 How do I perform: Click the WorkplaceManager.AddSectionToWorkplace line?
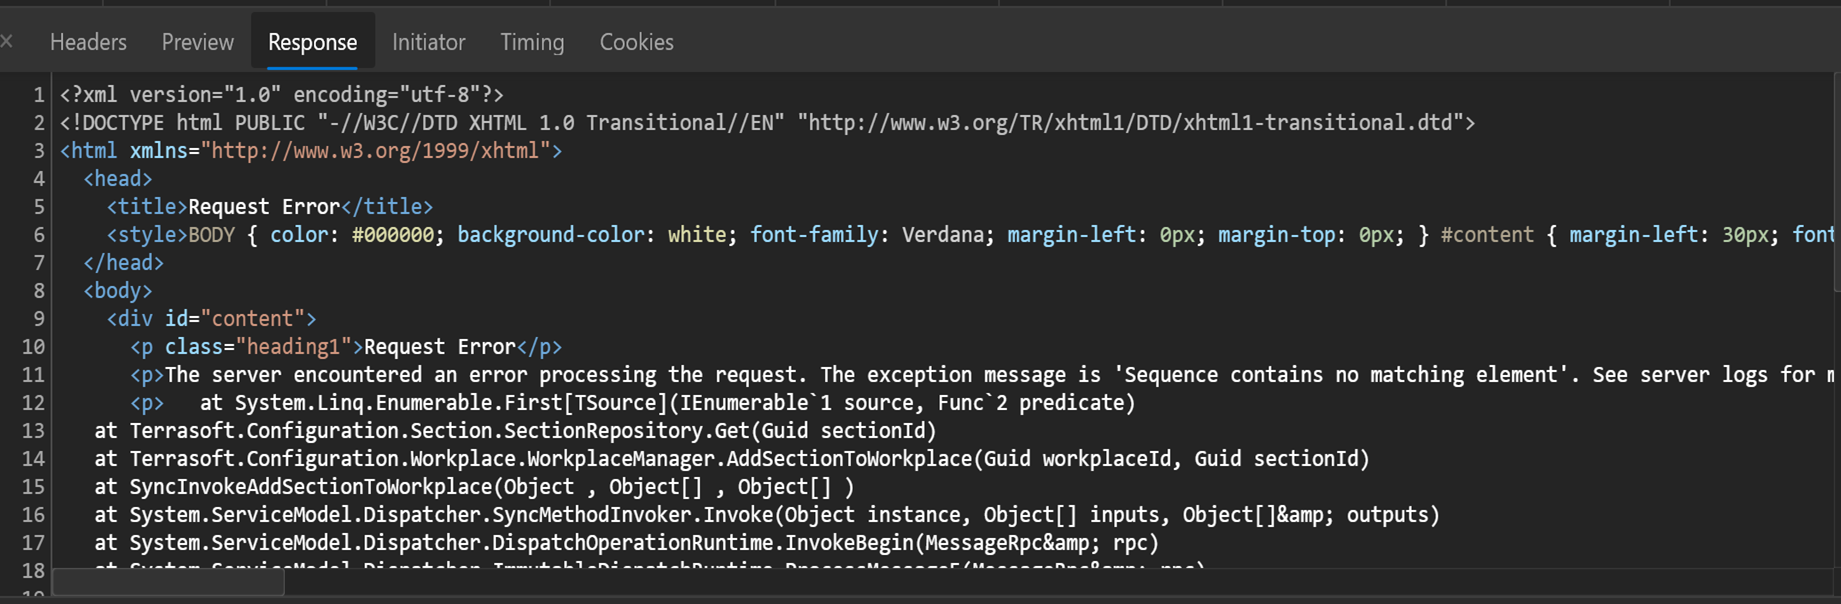pyautogui.click(x=732, y=459)
